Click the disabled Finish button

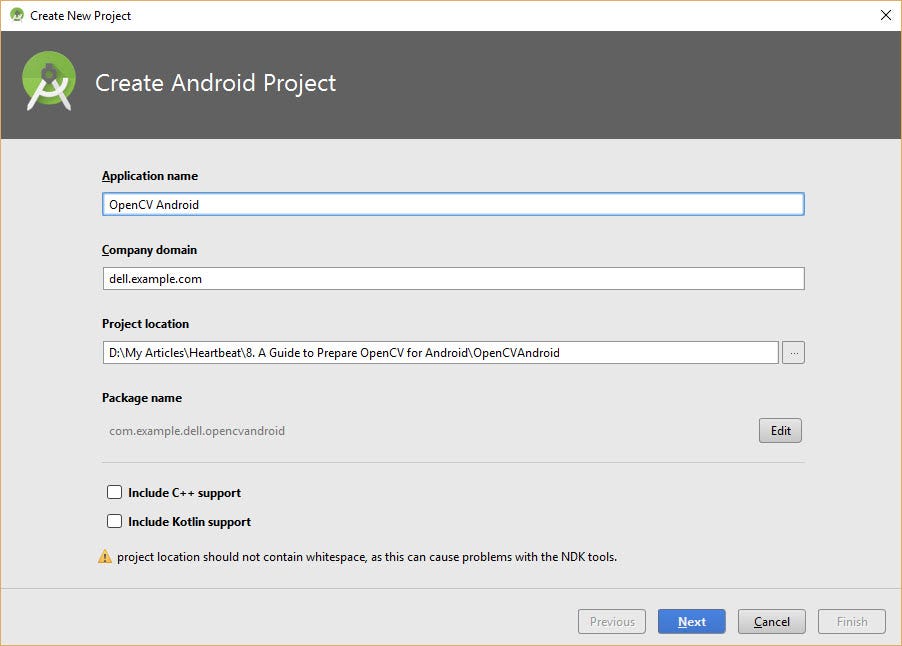(851, 621)
